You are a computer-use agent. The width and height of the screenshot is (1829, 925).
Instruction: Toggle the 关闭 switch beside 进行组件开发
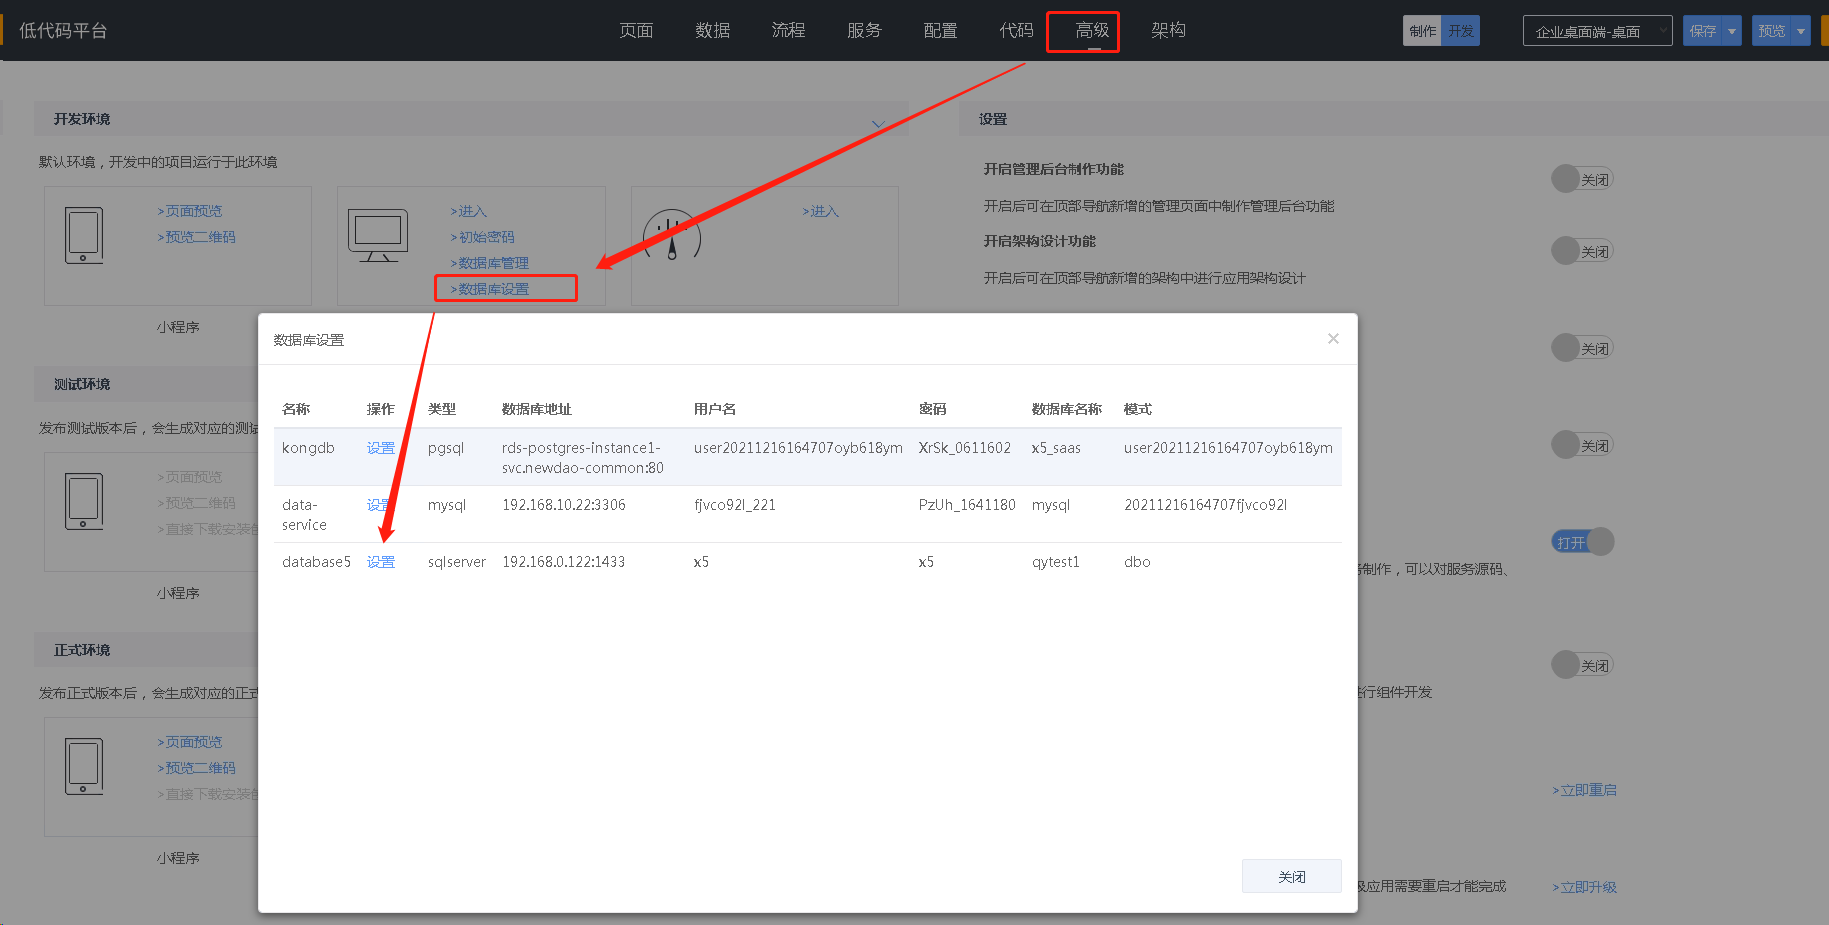click(x=1582, y=665)
